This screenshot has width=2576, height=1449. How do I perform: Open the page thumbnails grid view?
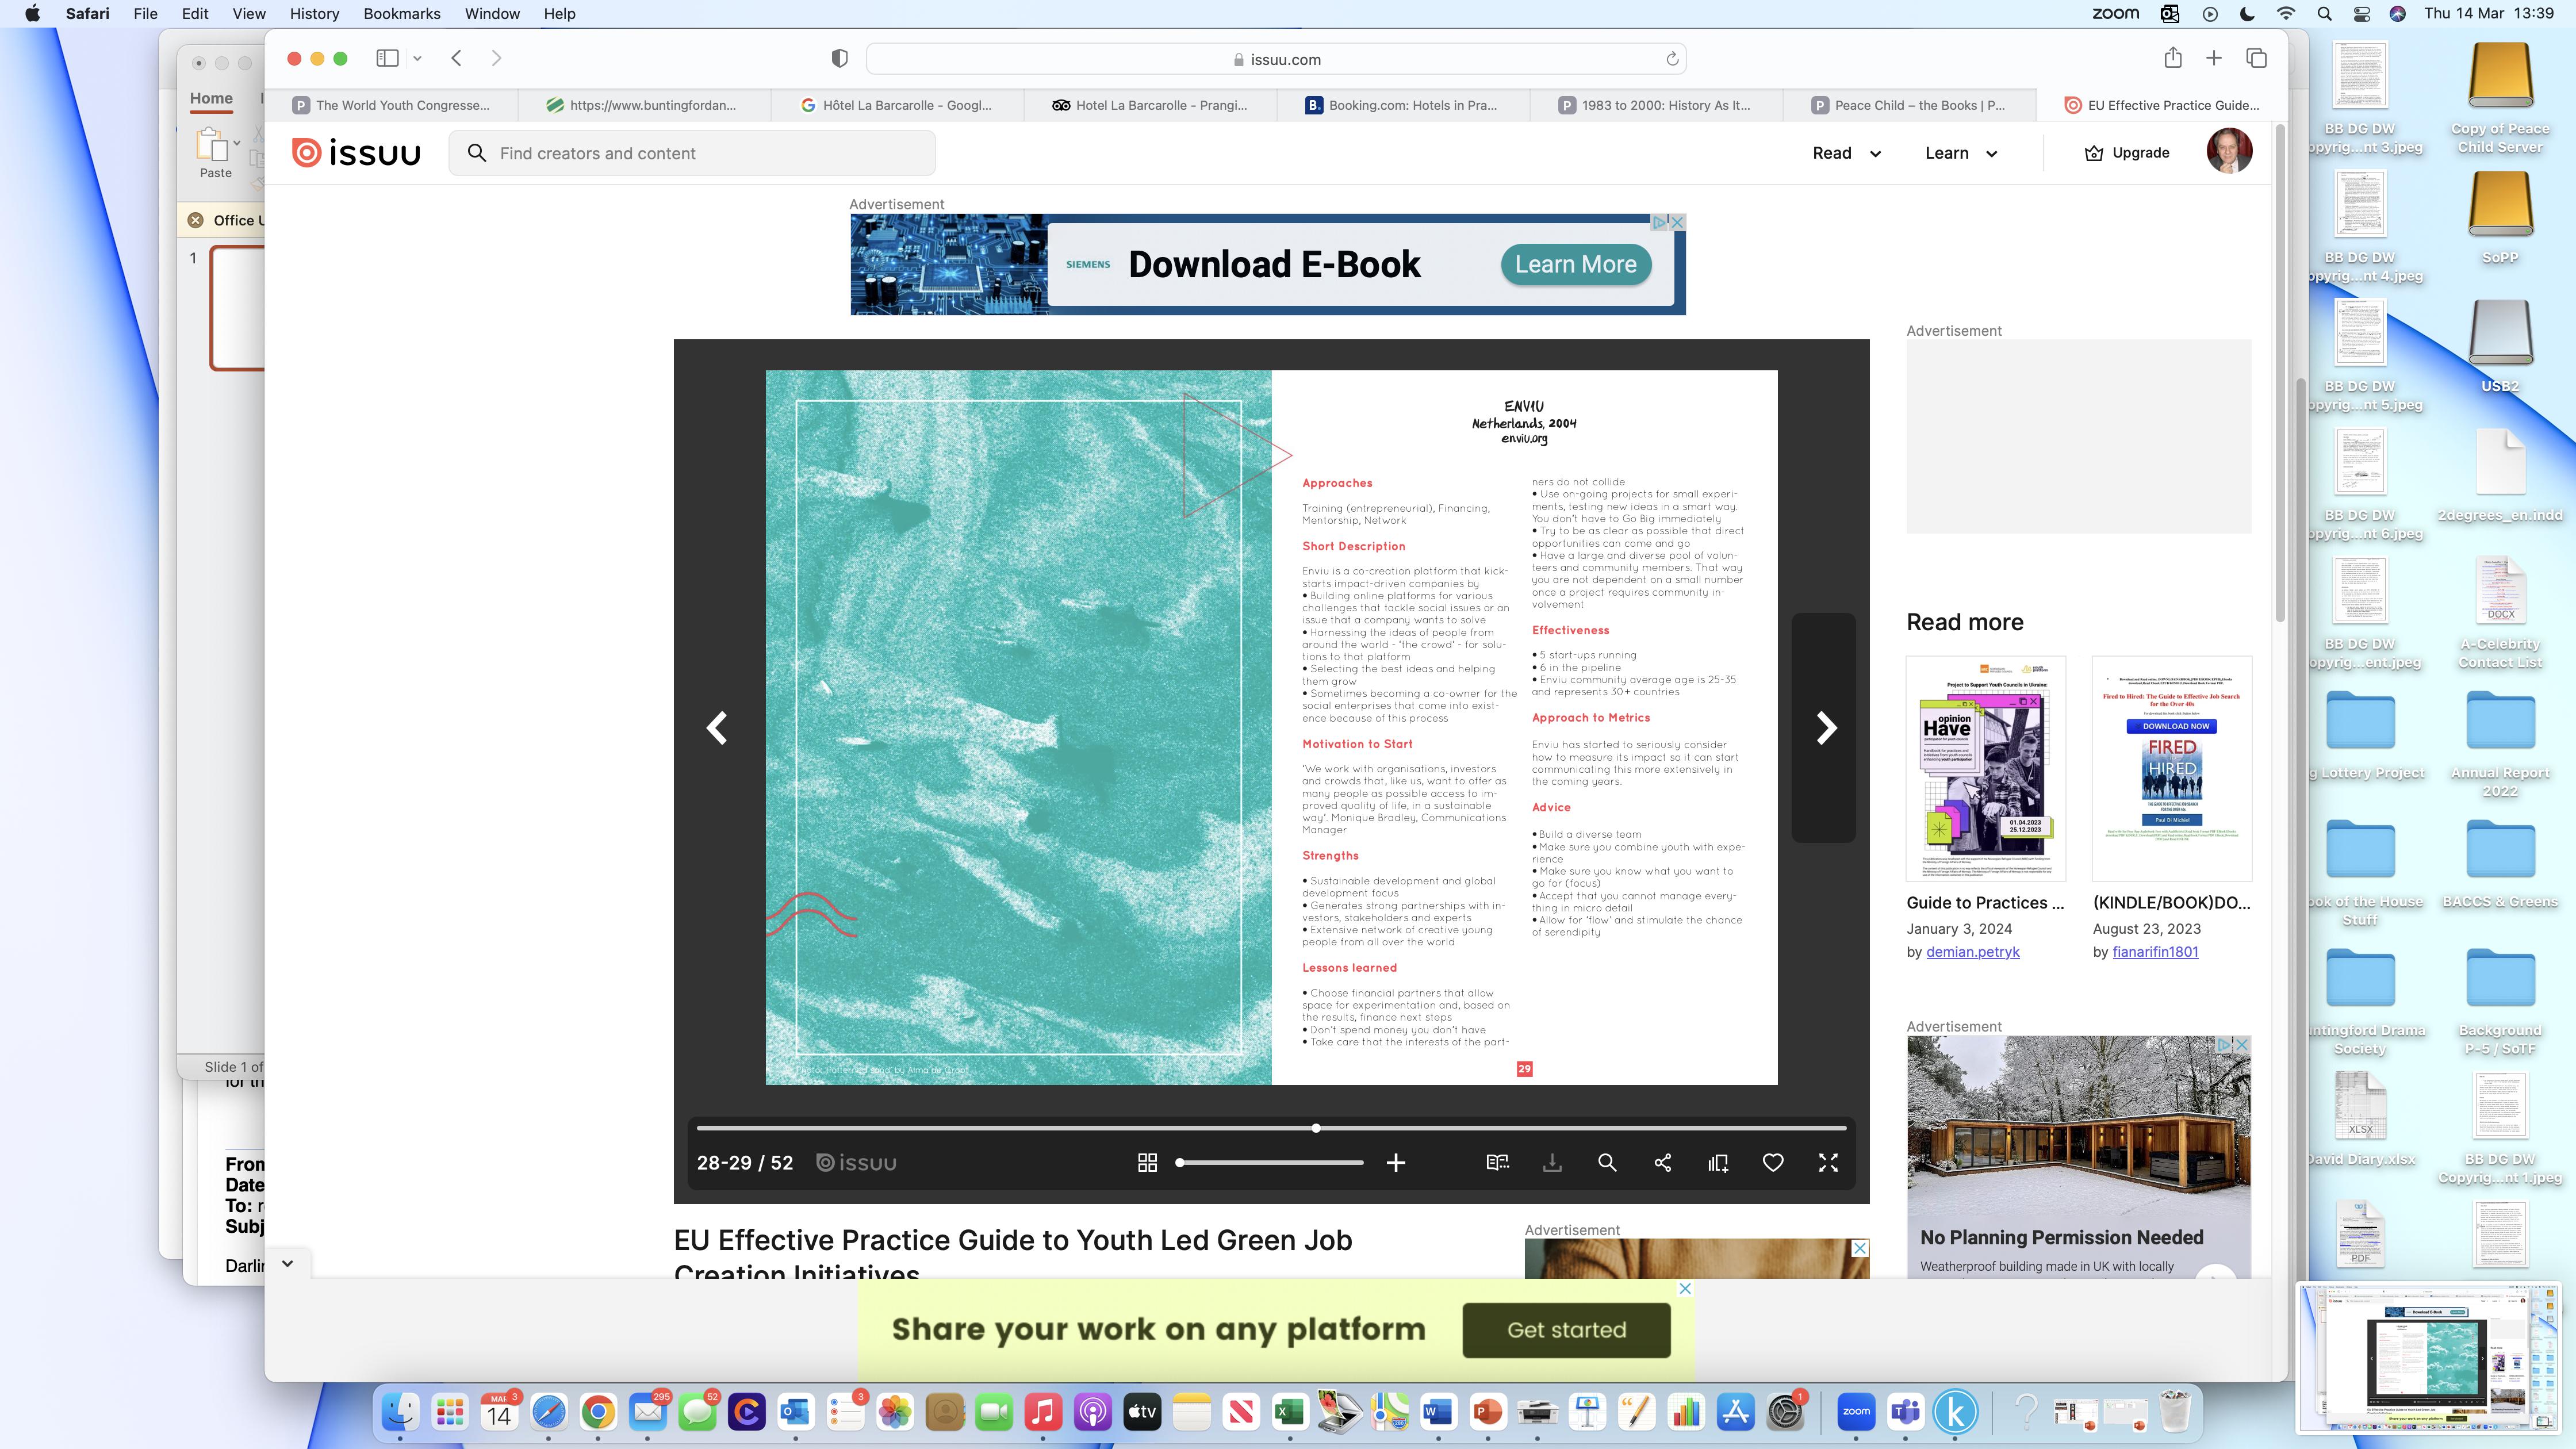click(1147, 1162)
